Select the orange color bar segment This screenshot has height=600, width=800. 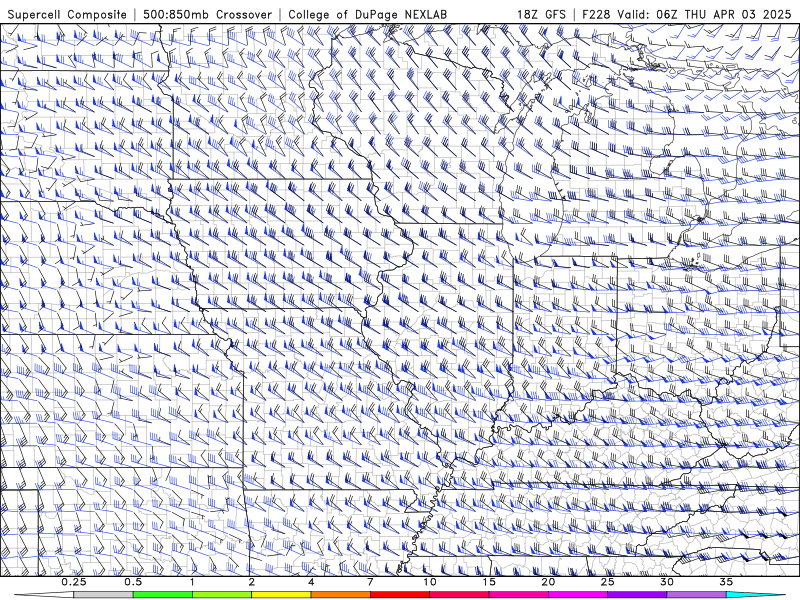click(340, 595)
